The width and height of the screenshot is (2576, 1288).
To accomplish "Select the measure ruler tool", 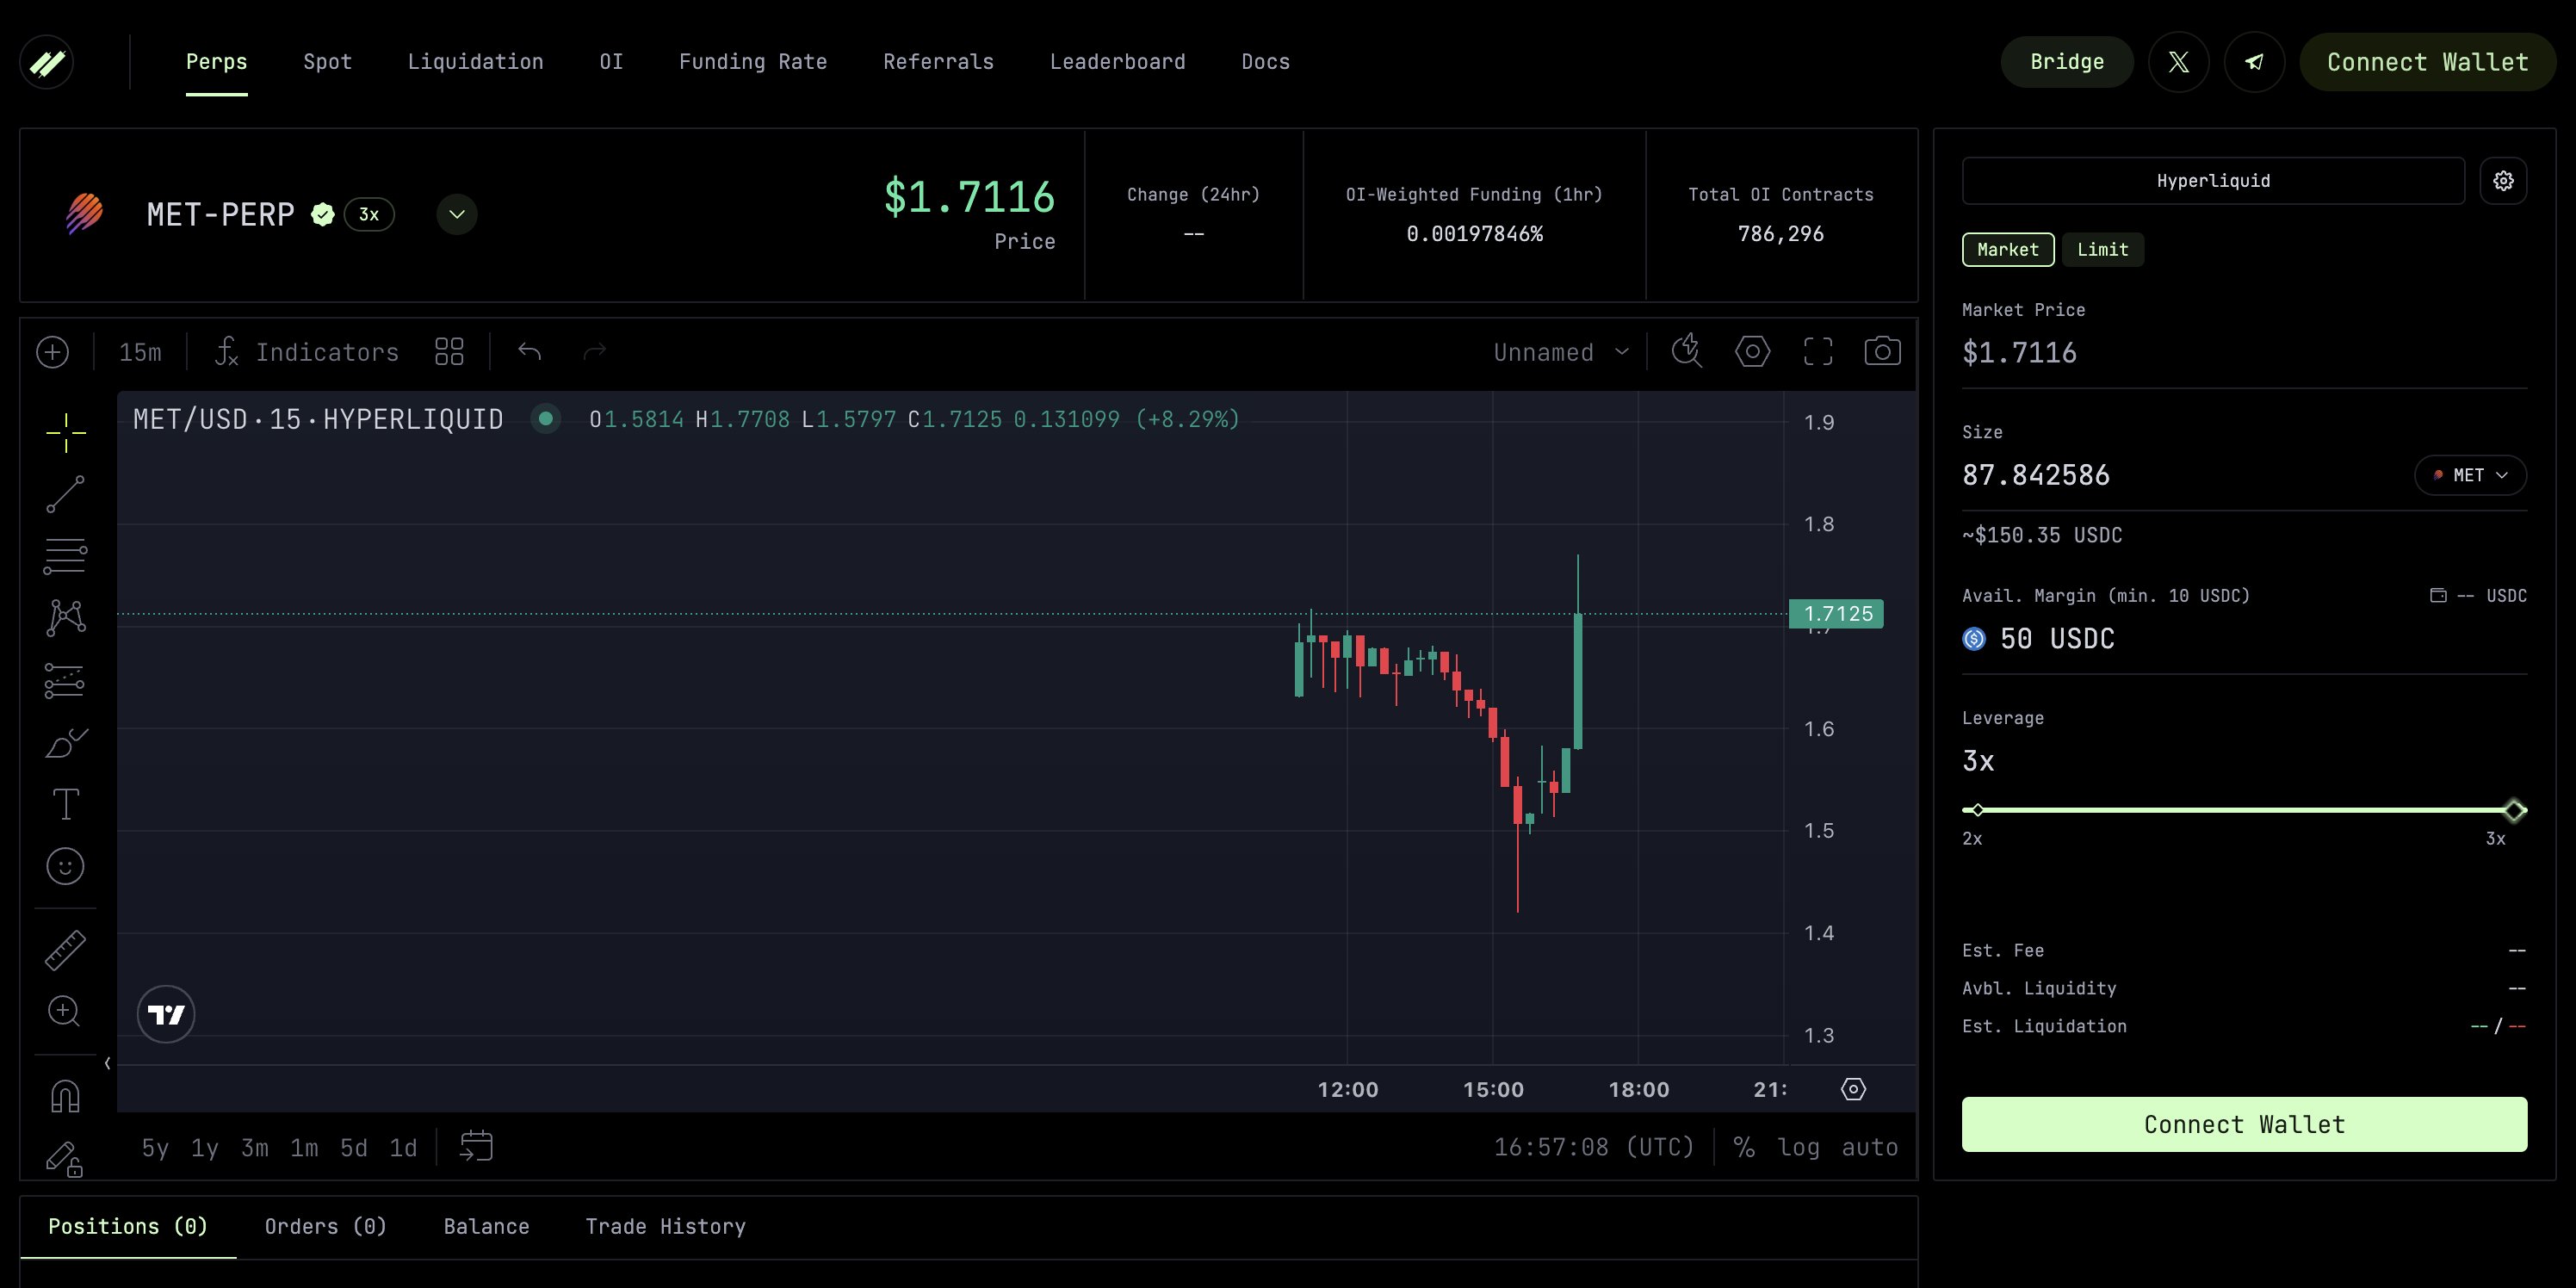I will pos(65,950).
